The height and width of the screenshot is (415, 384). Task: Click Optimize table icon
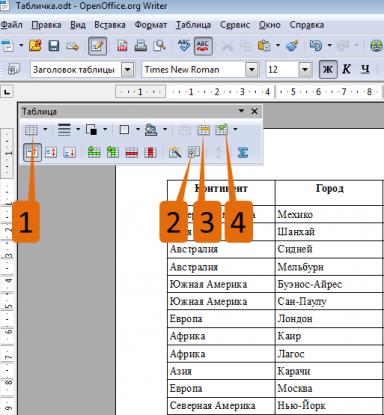pyautogui.click(x=222, y=130)
